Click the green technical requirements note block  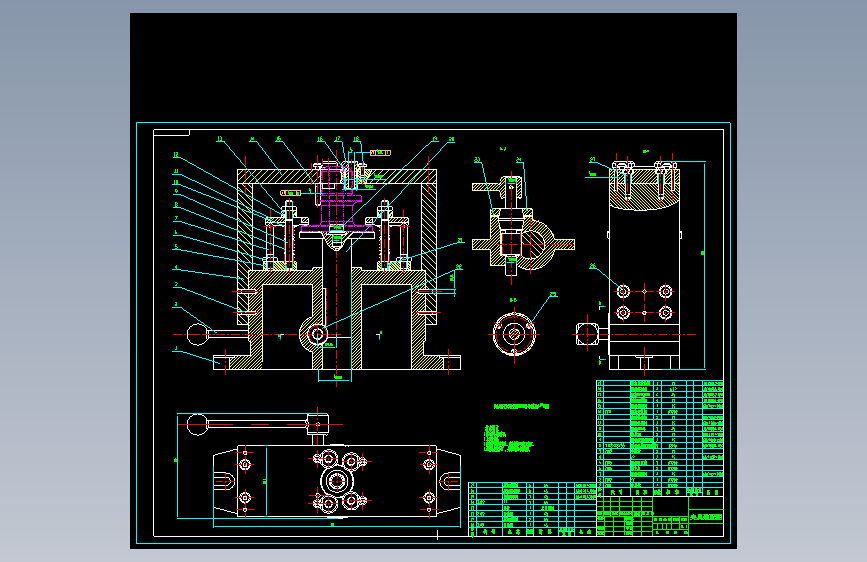(x=508, y=440)
